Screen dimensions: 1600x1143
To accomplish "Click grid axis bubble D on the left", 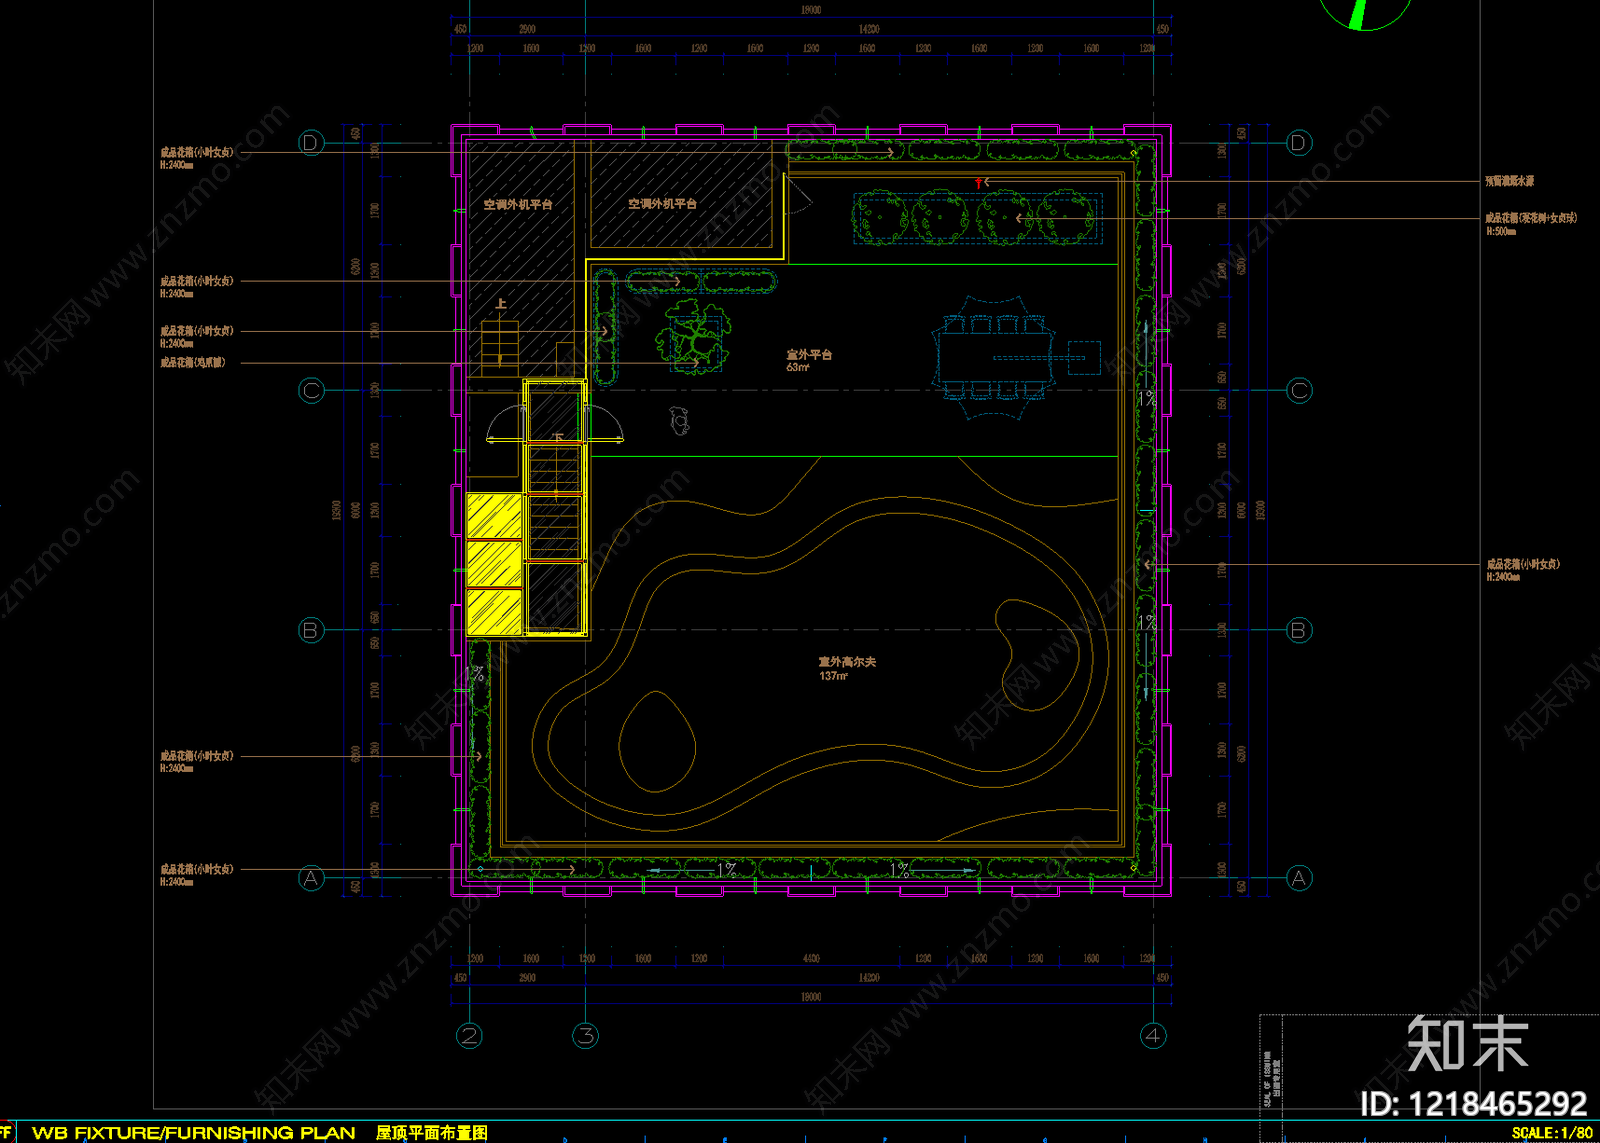I will (311, 143).
